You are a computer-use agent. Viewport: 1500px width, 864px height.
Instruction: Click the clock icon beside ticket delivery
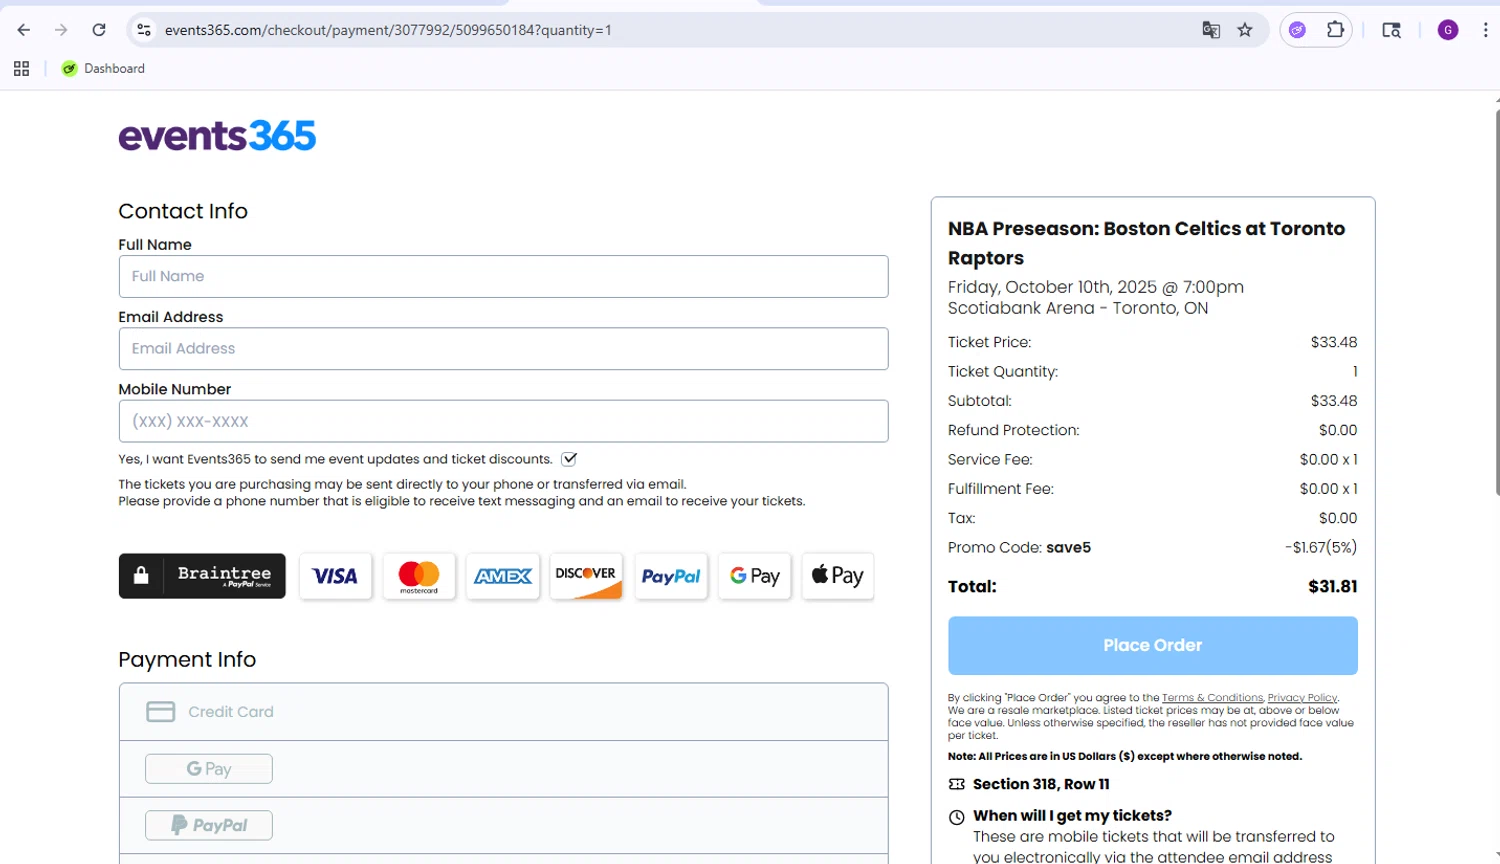[x=957, y=817]
